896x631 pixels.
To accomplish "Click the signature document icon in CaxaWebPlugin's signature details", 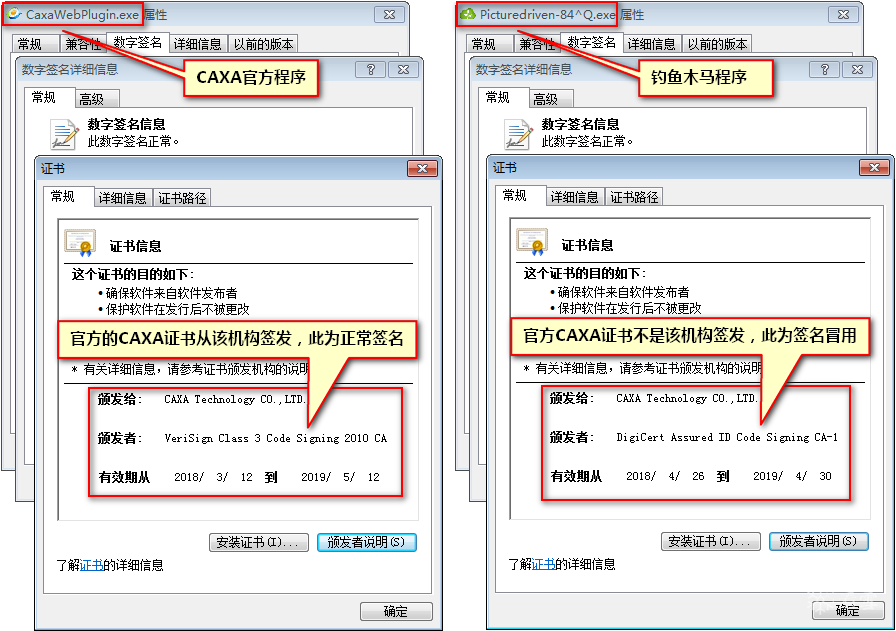I will (63, 135).
